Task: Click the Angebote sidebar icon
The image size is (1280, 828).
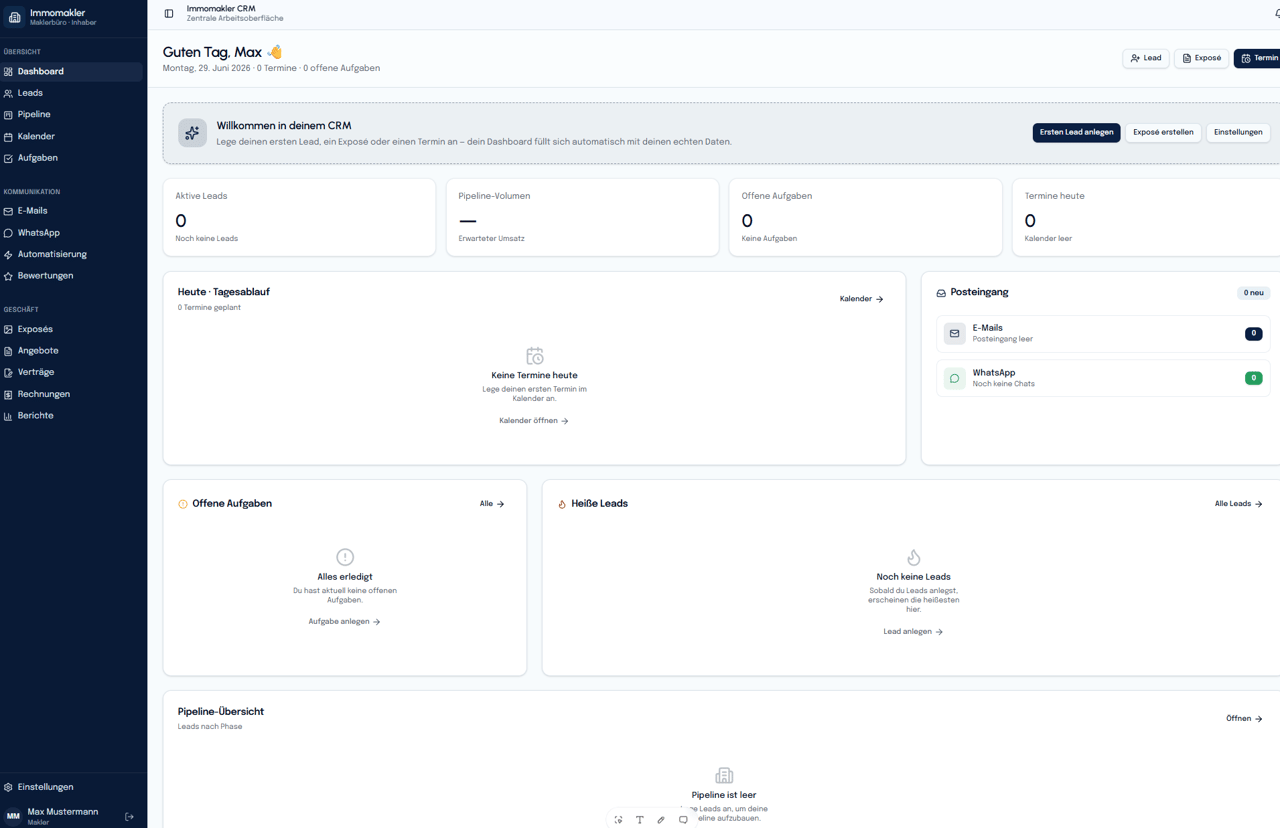Action: click(x=8, y=351)
